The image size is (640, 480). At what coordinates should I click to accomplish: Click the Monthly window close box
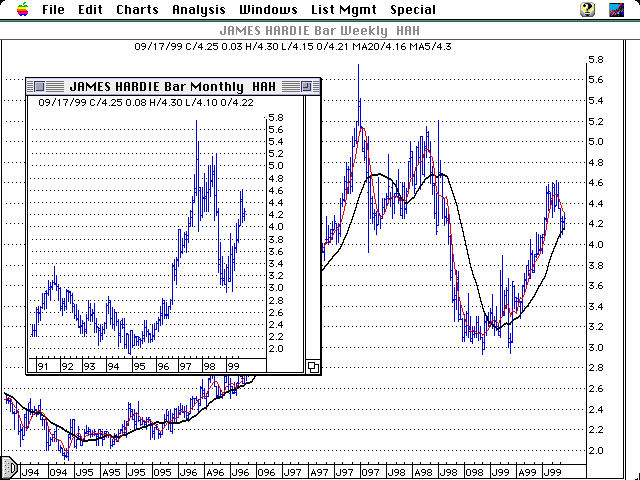pyautogui.click(x=39, y=87)
